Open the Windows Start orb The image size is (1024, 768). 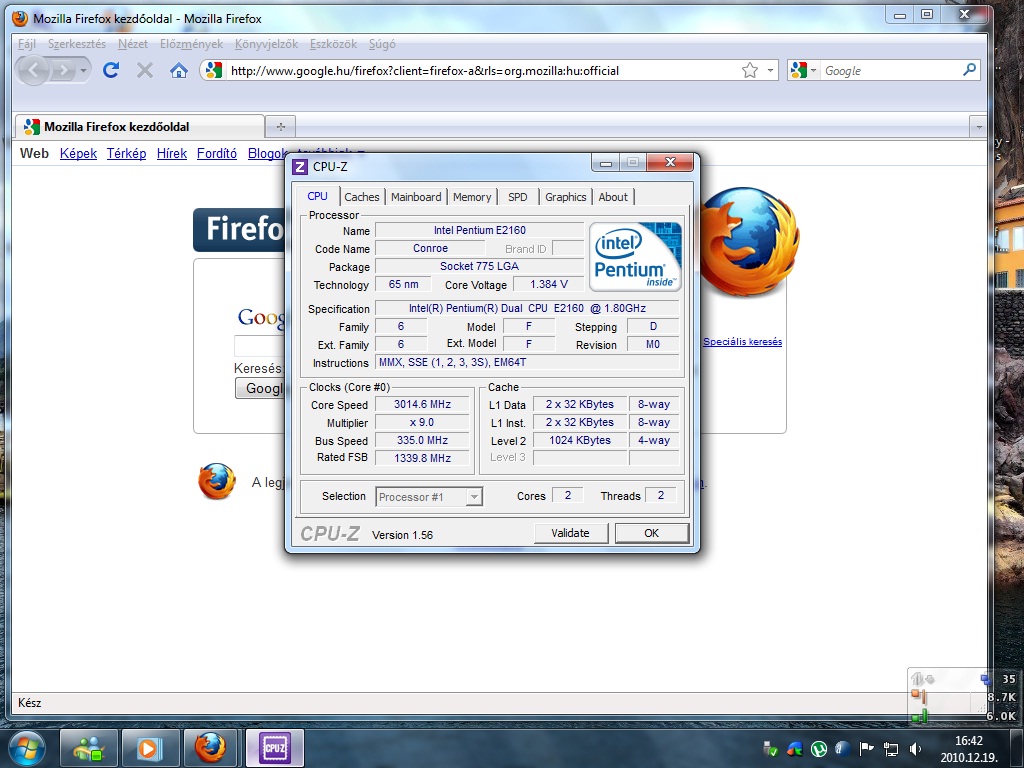(26, 748)
